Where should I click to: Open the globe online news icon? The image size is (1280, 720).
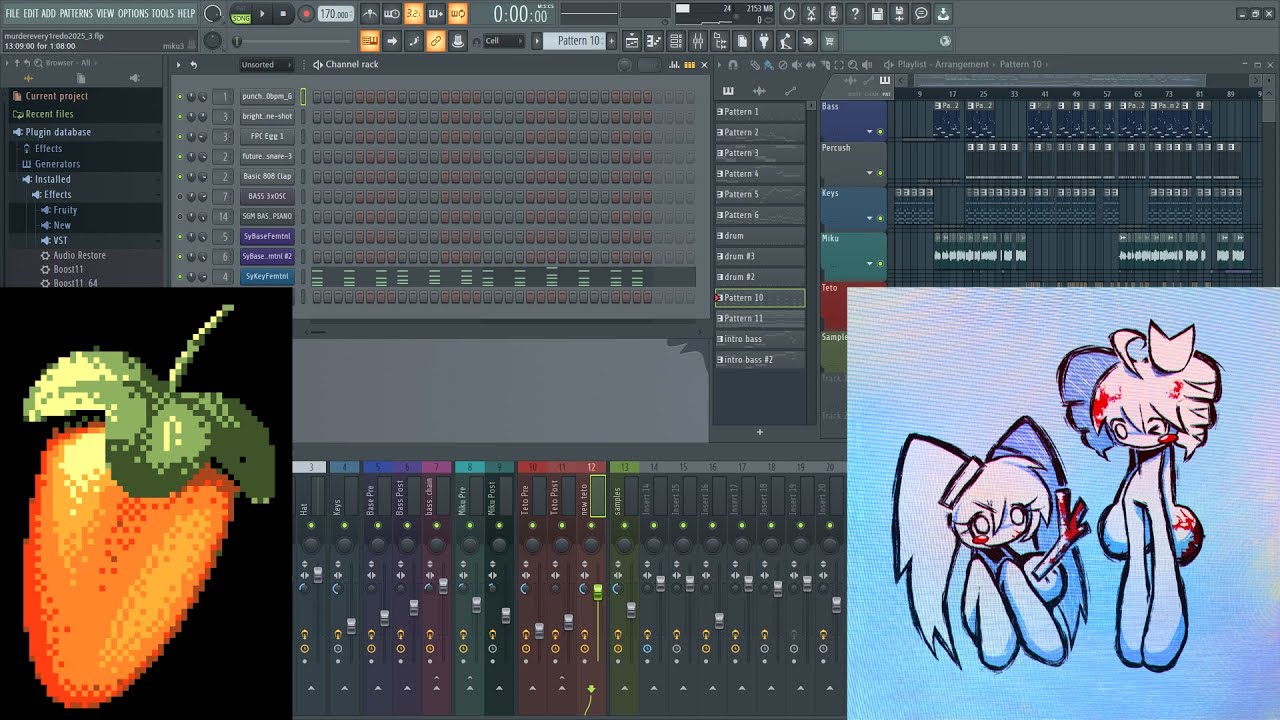[x=945, y=41]
